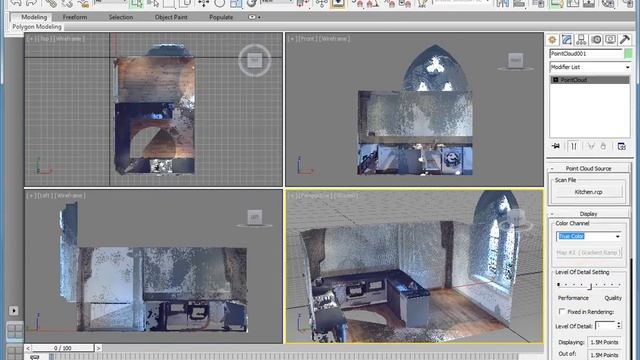
Task: Select the Select and Scale tool
Action: coord(236,4)
